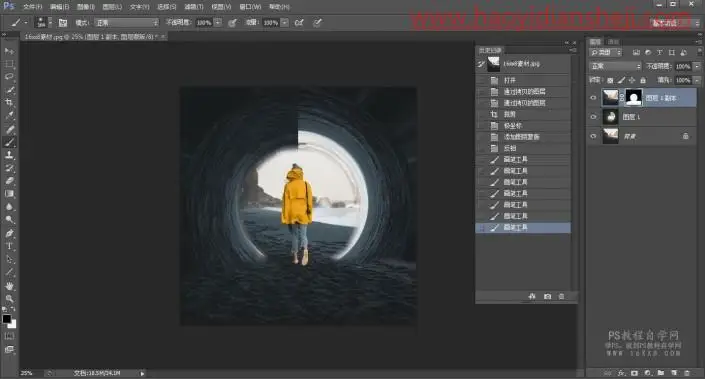Select the Quick Selection tool
The width and height of the screenshot is (705, 379).
[9, 89]
